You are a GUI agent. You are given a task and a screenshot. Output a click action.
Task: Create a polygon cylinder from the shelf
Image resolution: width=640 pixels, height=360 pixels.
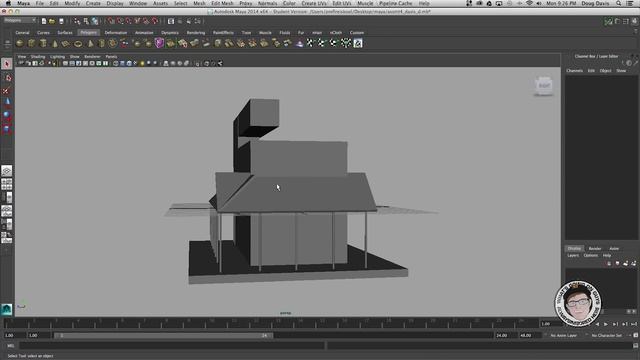tap(43, 43)
